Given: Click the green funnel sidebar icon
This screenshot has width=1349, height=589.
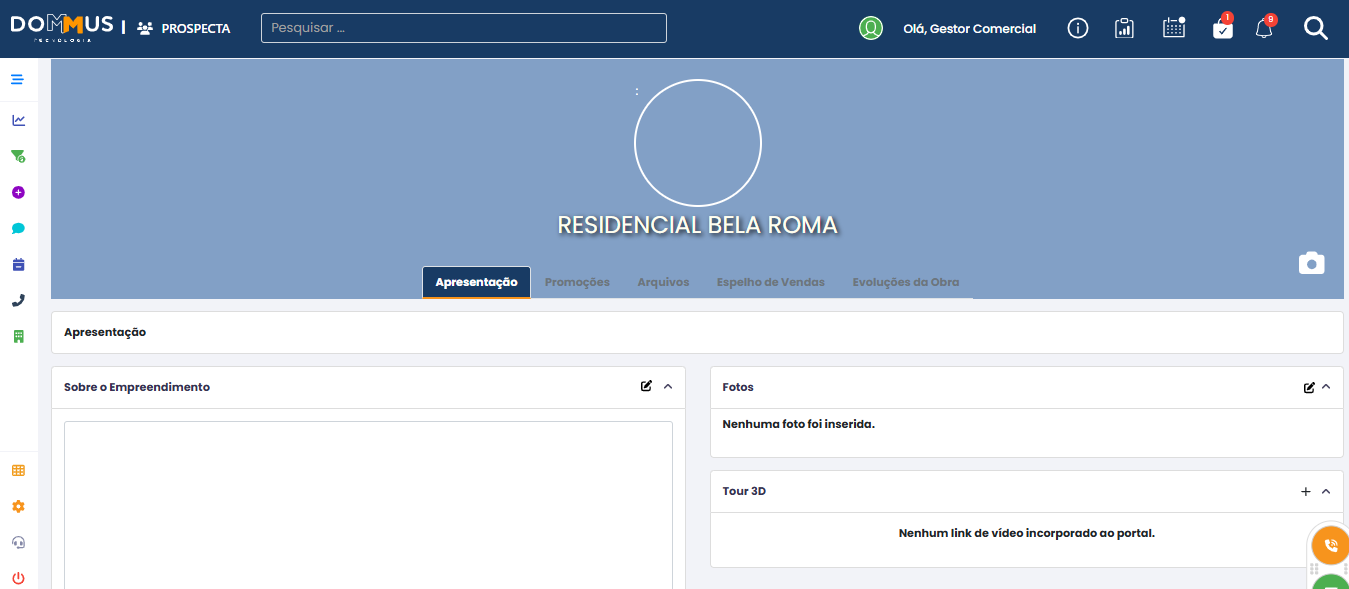Looking at the screenshot, I should (18, 156).
